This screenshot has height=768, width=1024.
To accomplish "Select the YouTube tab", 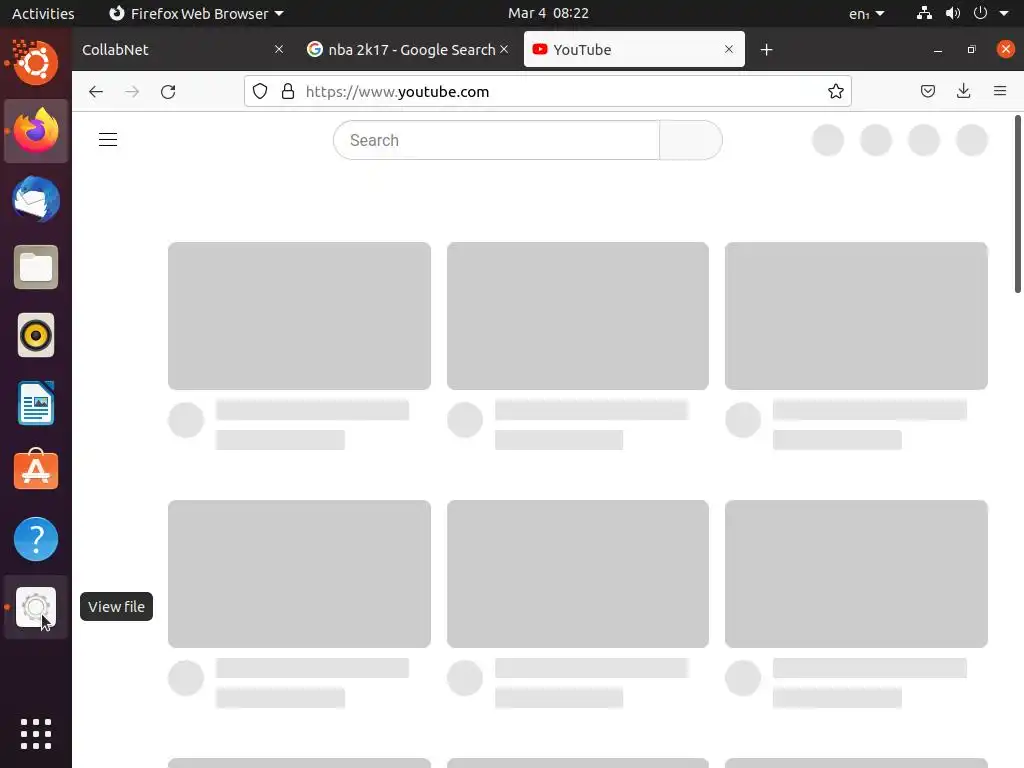I will point(634,50).
